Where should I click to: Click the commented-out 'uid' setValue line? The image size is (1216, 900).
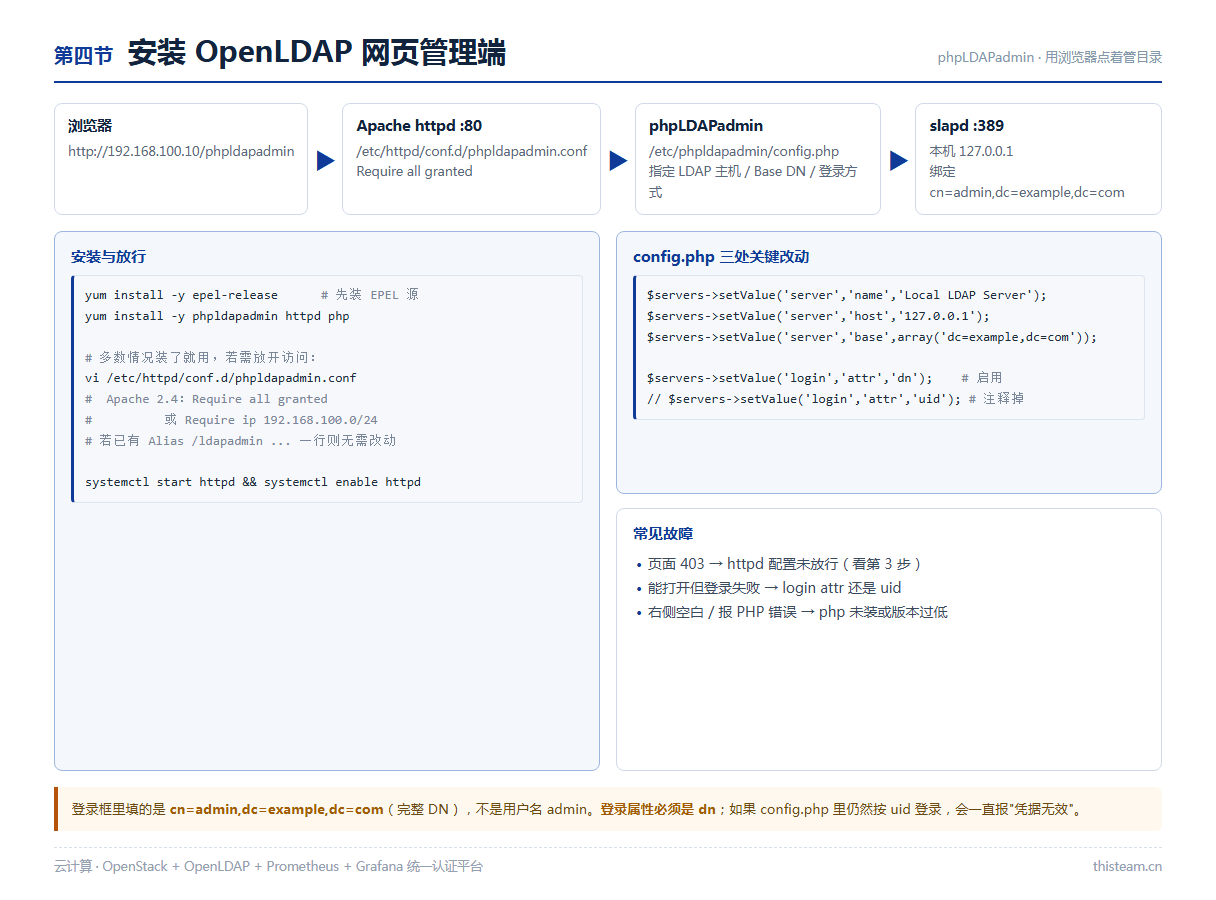[x=835, y=399]
